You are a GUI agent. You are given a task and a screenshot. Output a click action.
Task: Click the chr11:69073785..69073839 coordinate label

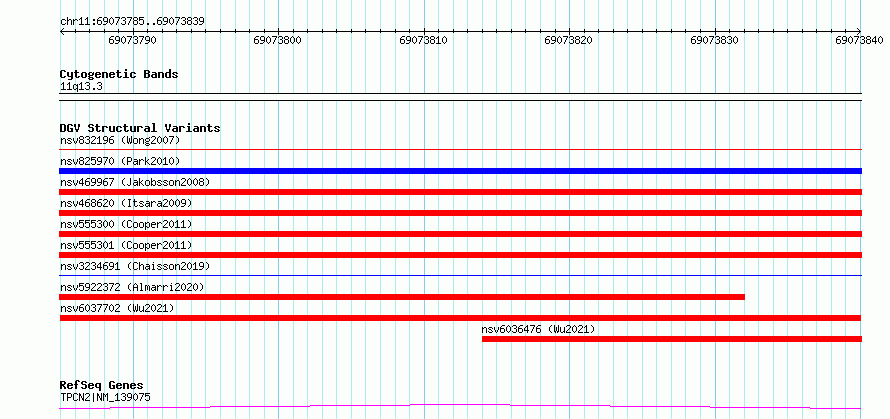pos(132,21)
